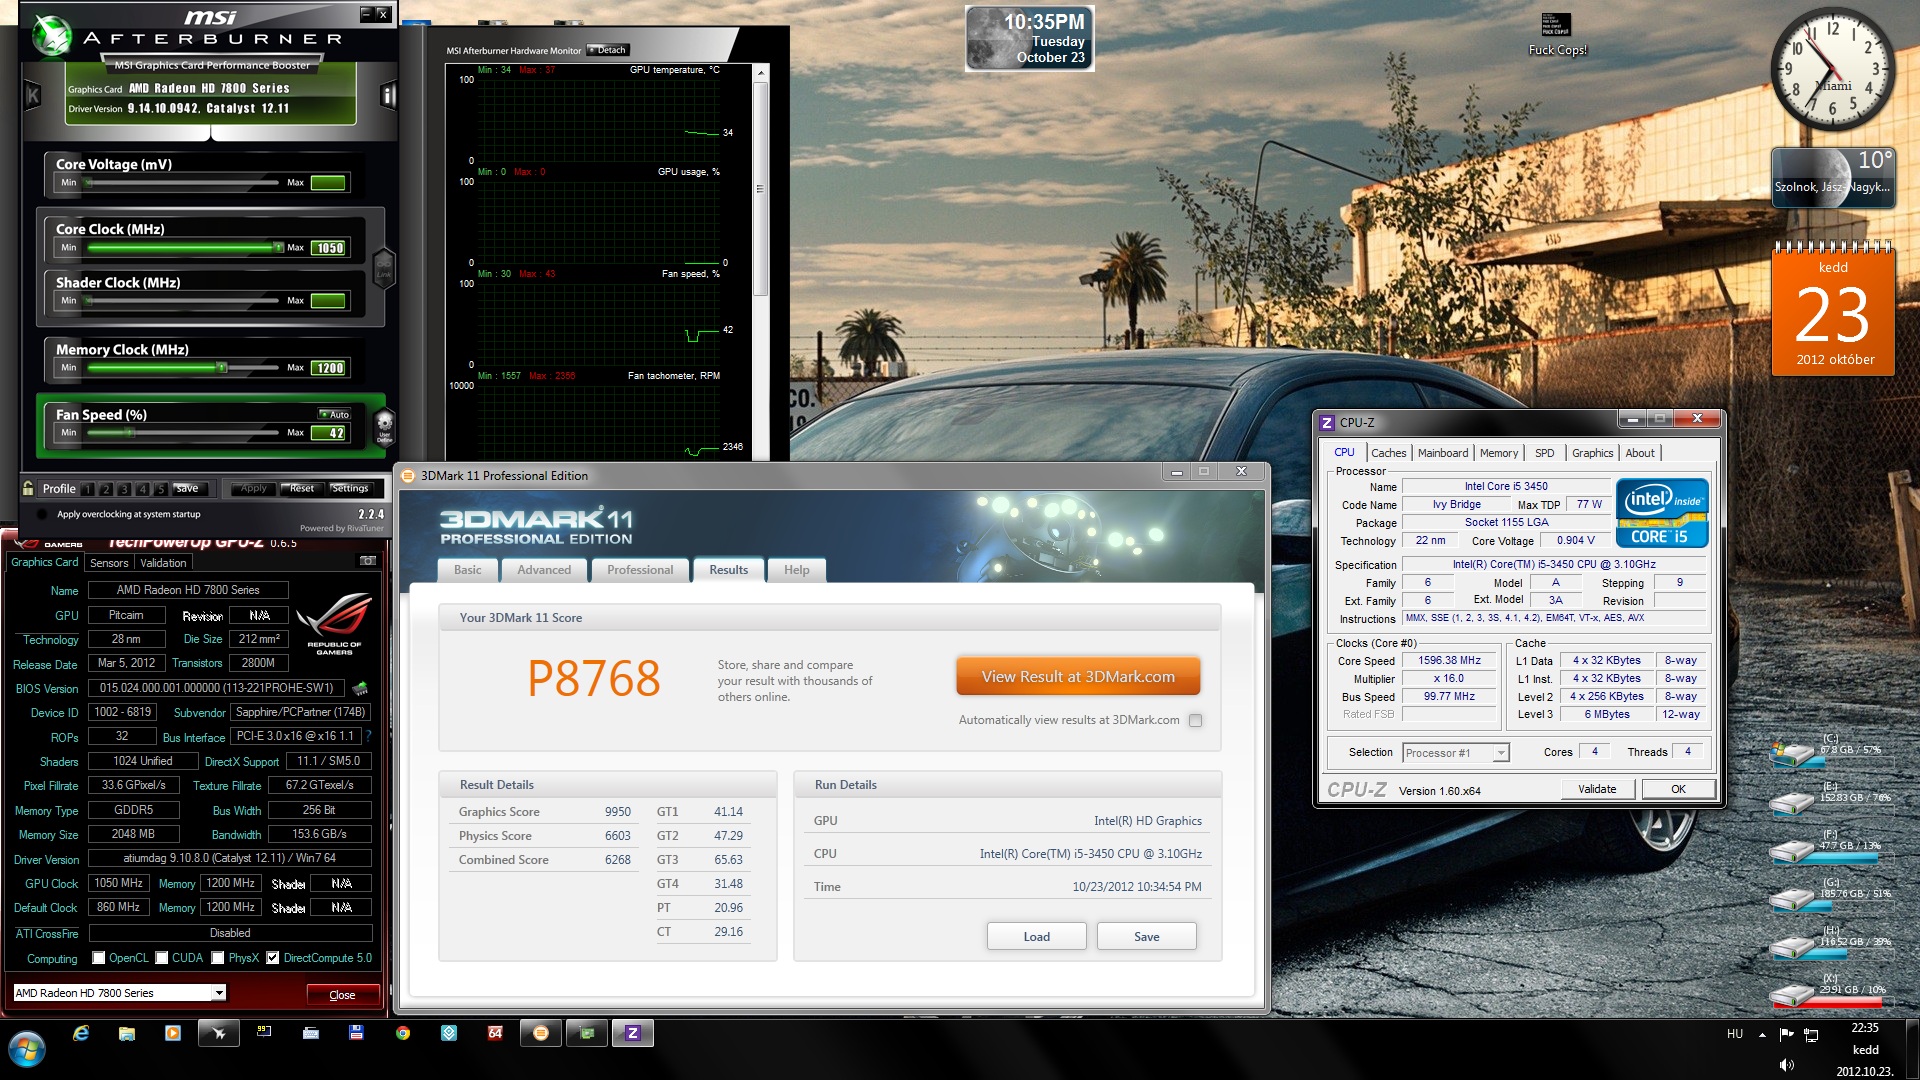Click the Fan Speed slider handle
The height and width of the screenshot is (1080, 1920).
129,433
